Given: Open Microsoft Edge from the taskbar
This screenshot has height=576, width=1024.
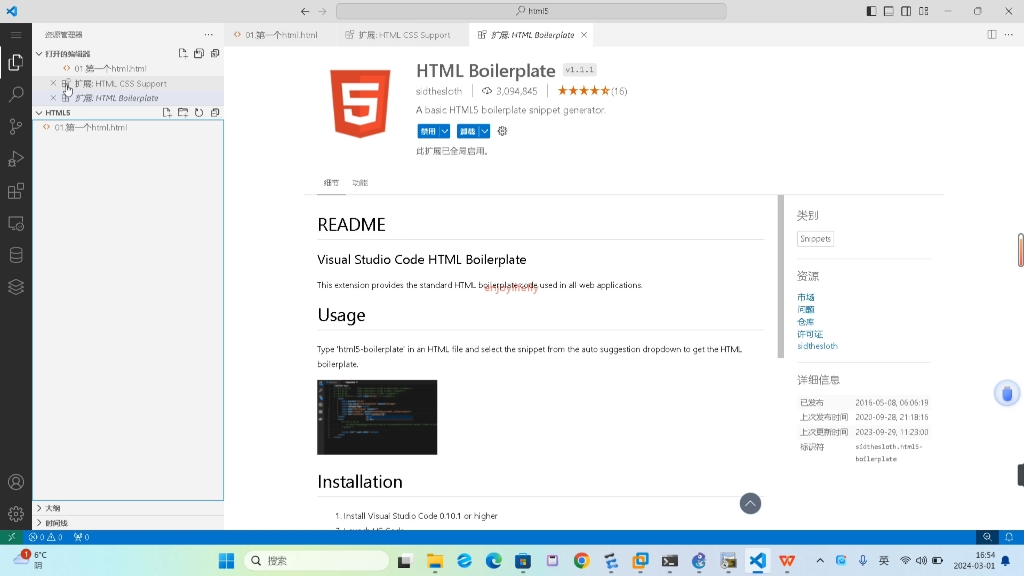Looking at the screenshot, I should [493, 560].
